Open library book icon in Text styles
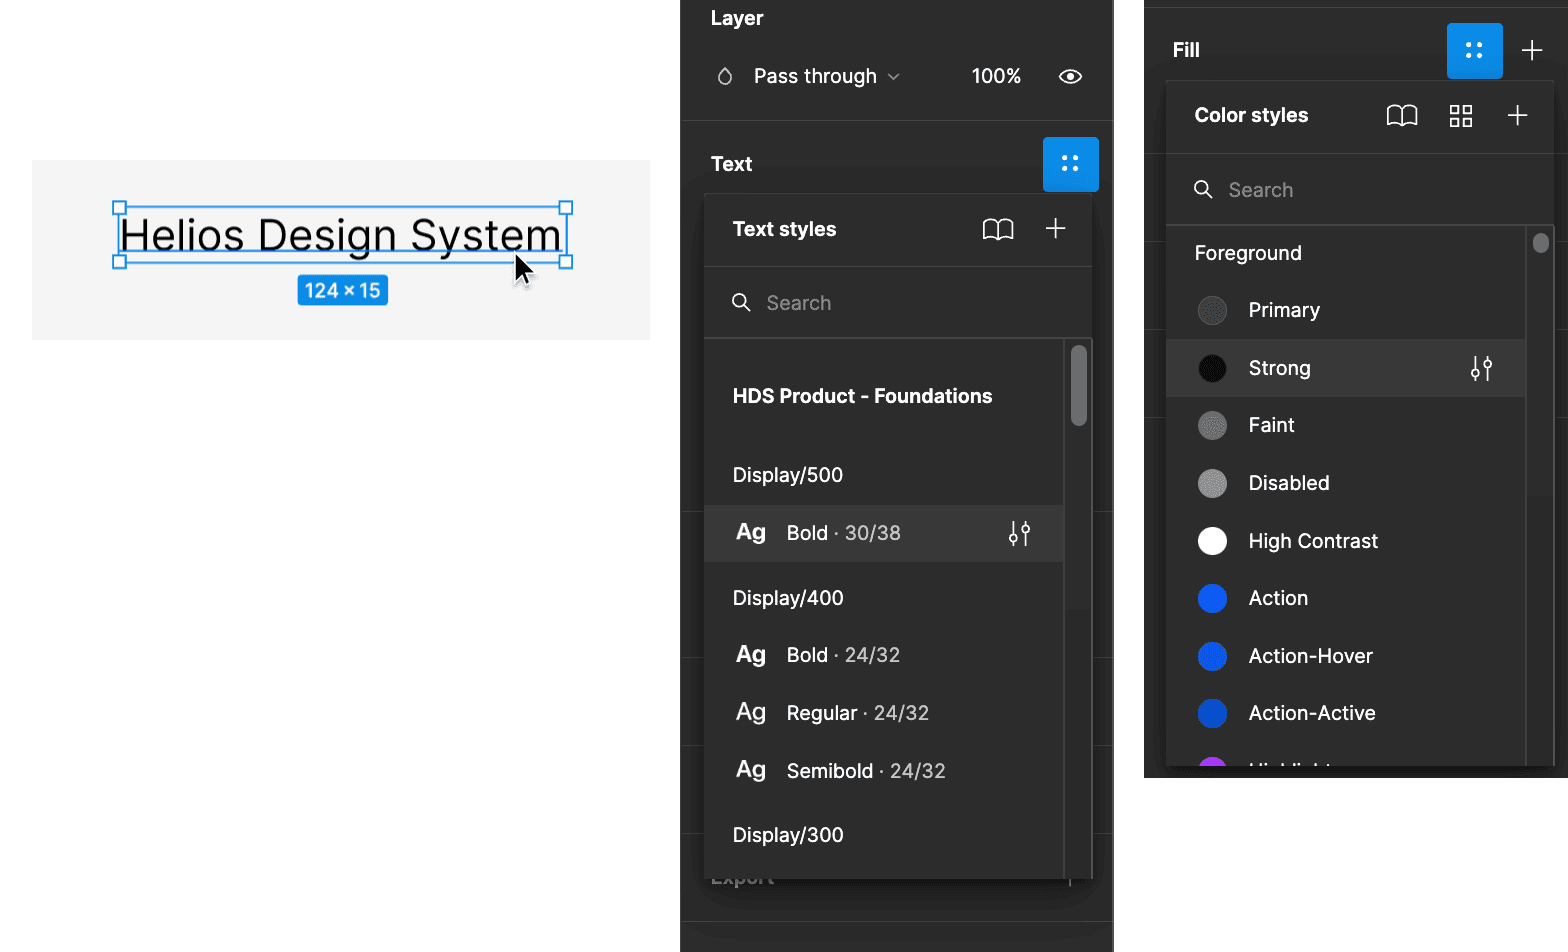The height and width of the screenshot is (952, 1568). pyautogui.click(x=997, y=229)
